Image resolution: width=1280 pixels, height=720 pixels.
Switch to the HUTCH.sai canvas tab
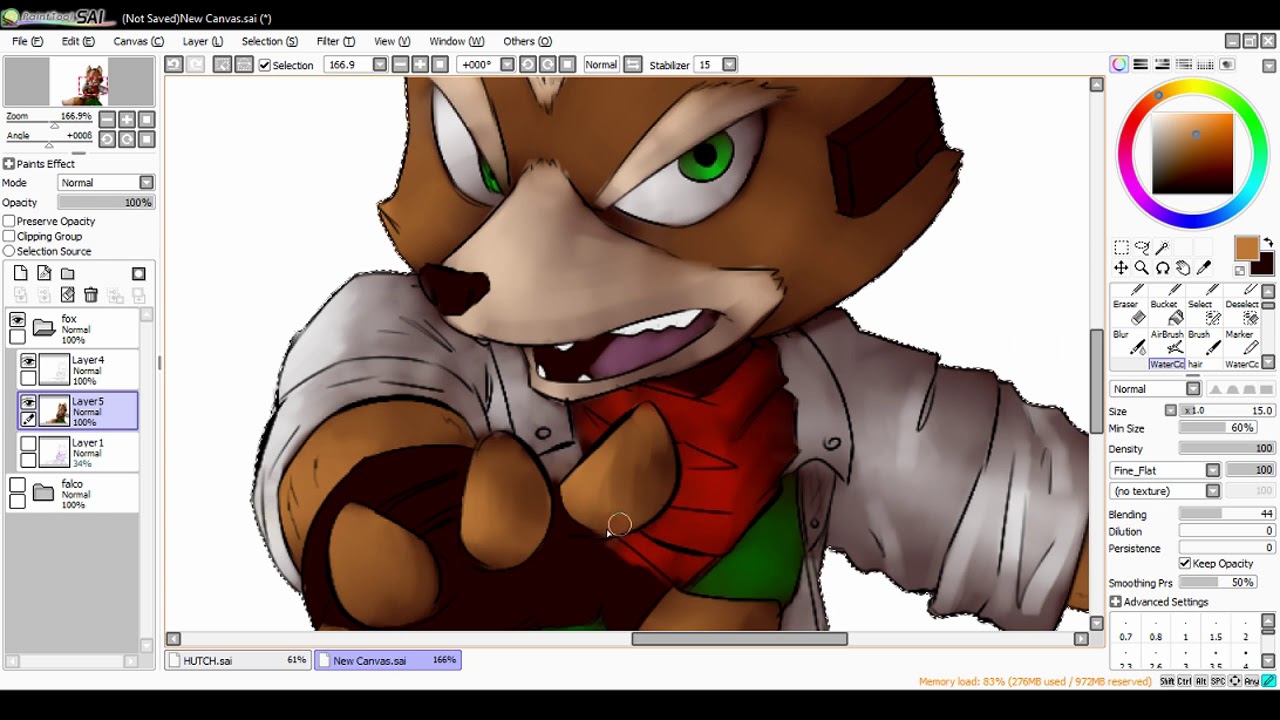tap(239, 660)
